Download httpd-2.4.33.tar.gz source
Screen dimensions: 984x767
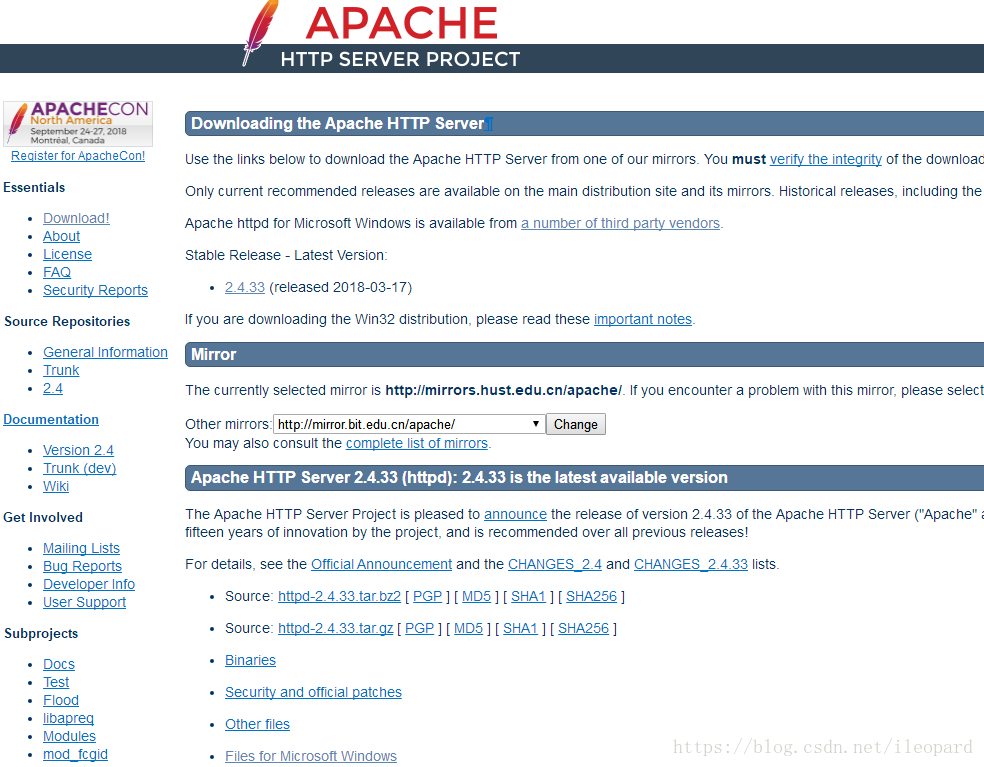[336, 628]
